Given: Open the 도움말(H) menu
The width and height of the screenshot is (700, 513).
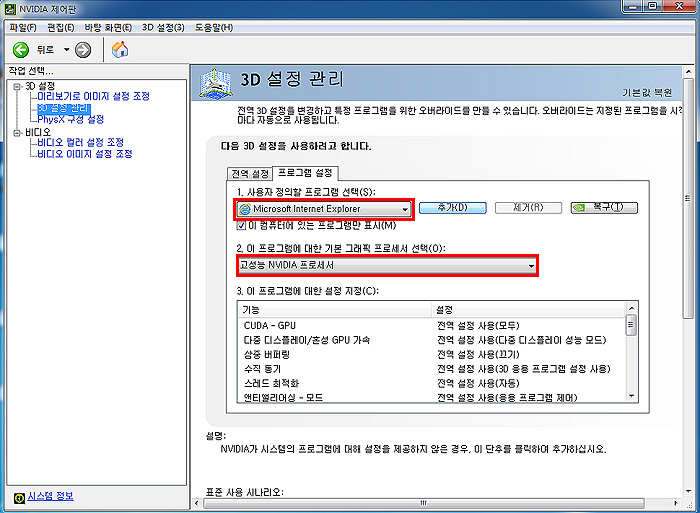Looking at the screenshot, I should point(214,28).
